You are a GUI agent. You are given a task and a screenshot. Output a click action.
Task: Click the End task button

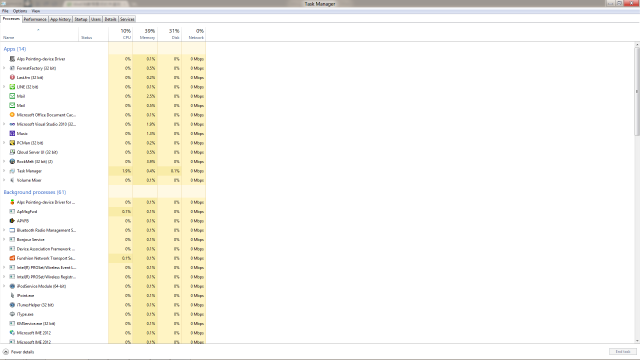pyautogui.click(x=623, y=352)
